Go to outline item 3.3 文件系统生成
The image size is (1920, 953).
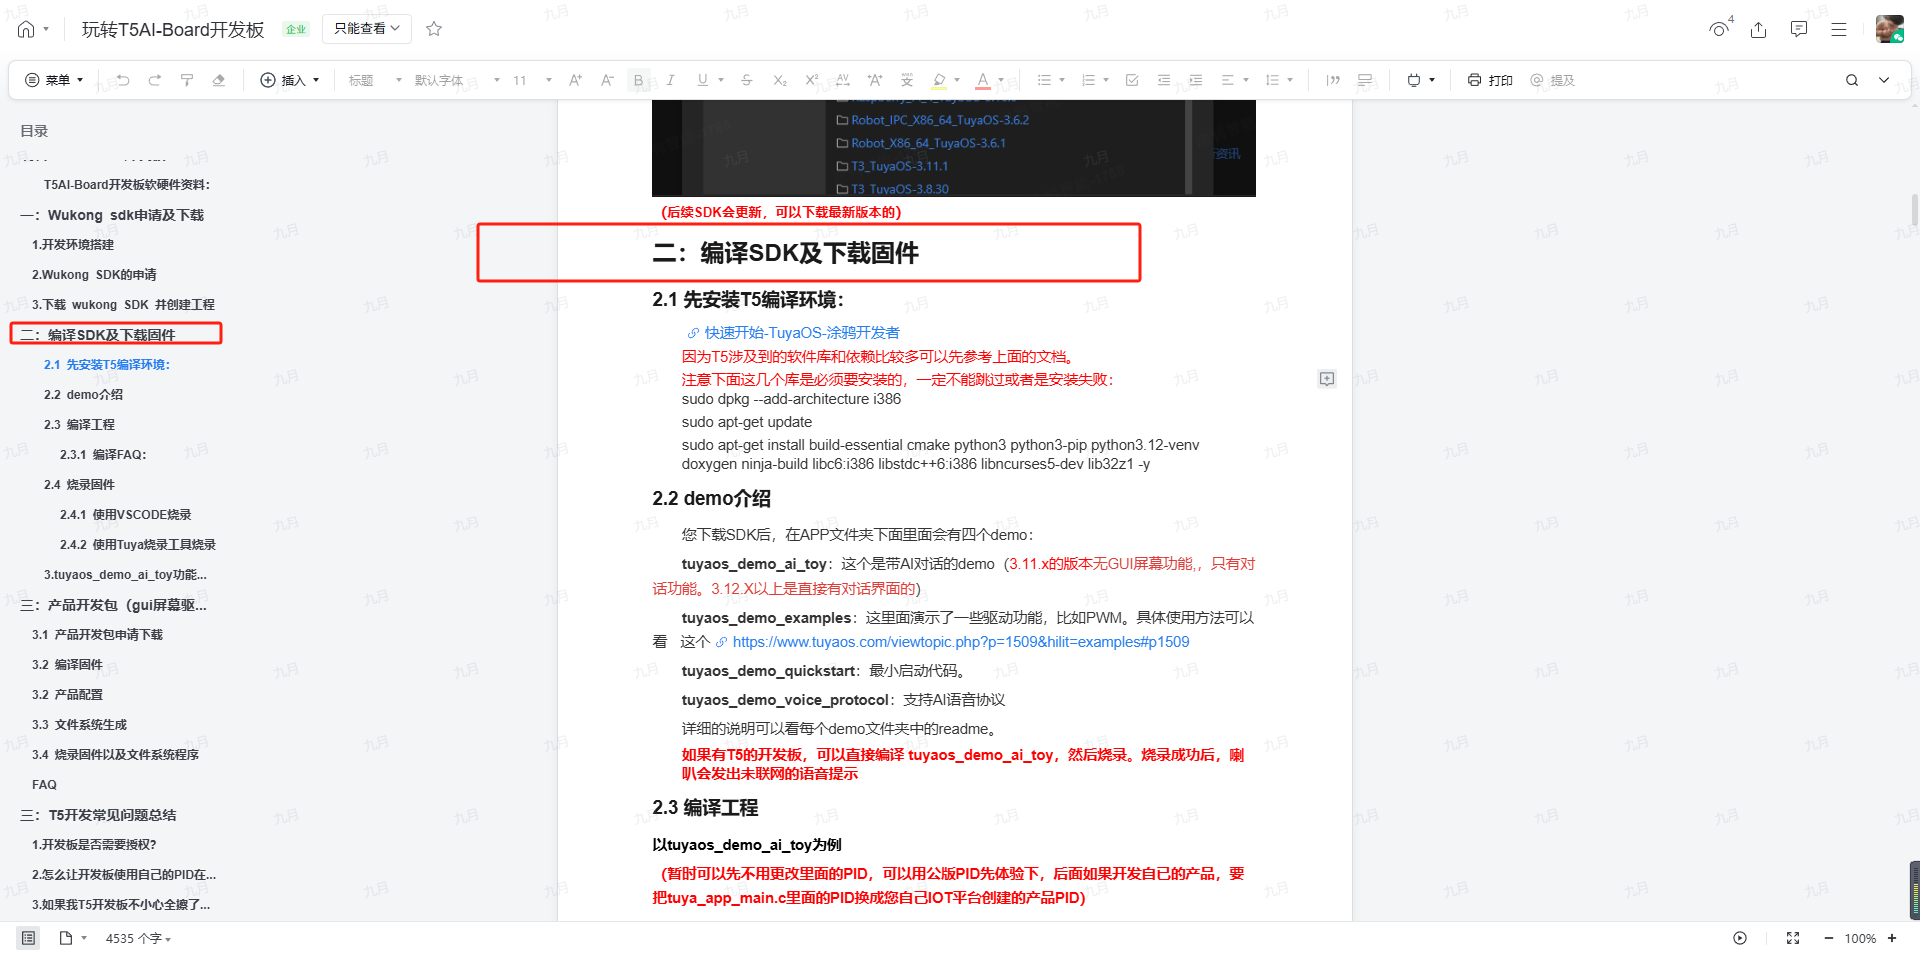click(79, 725)
